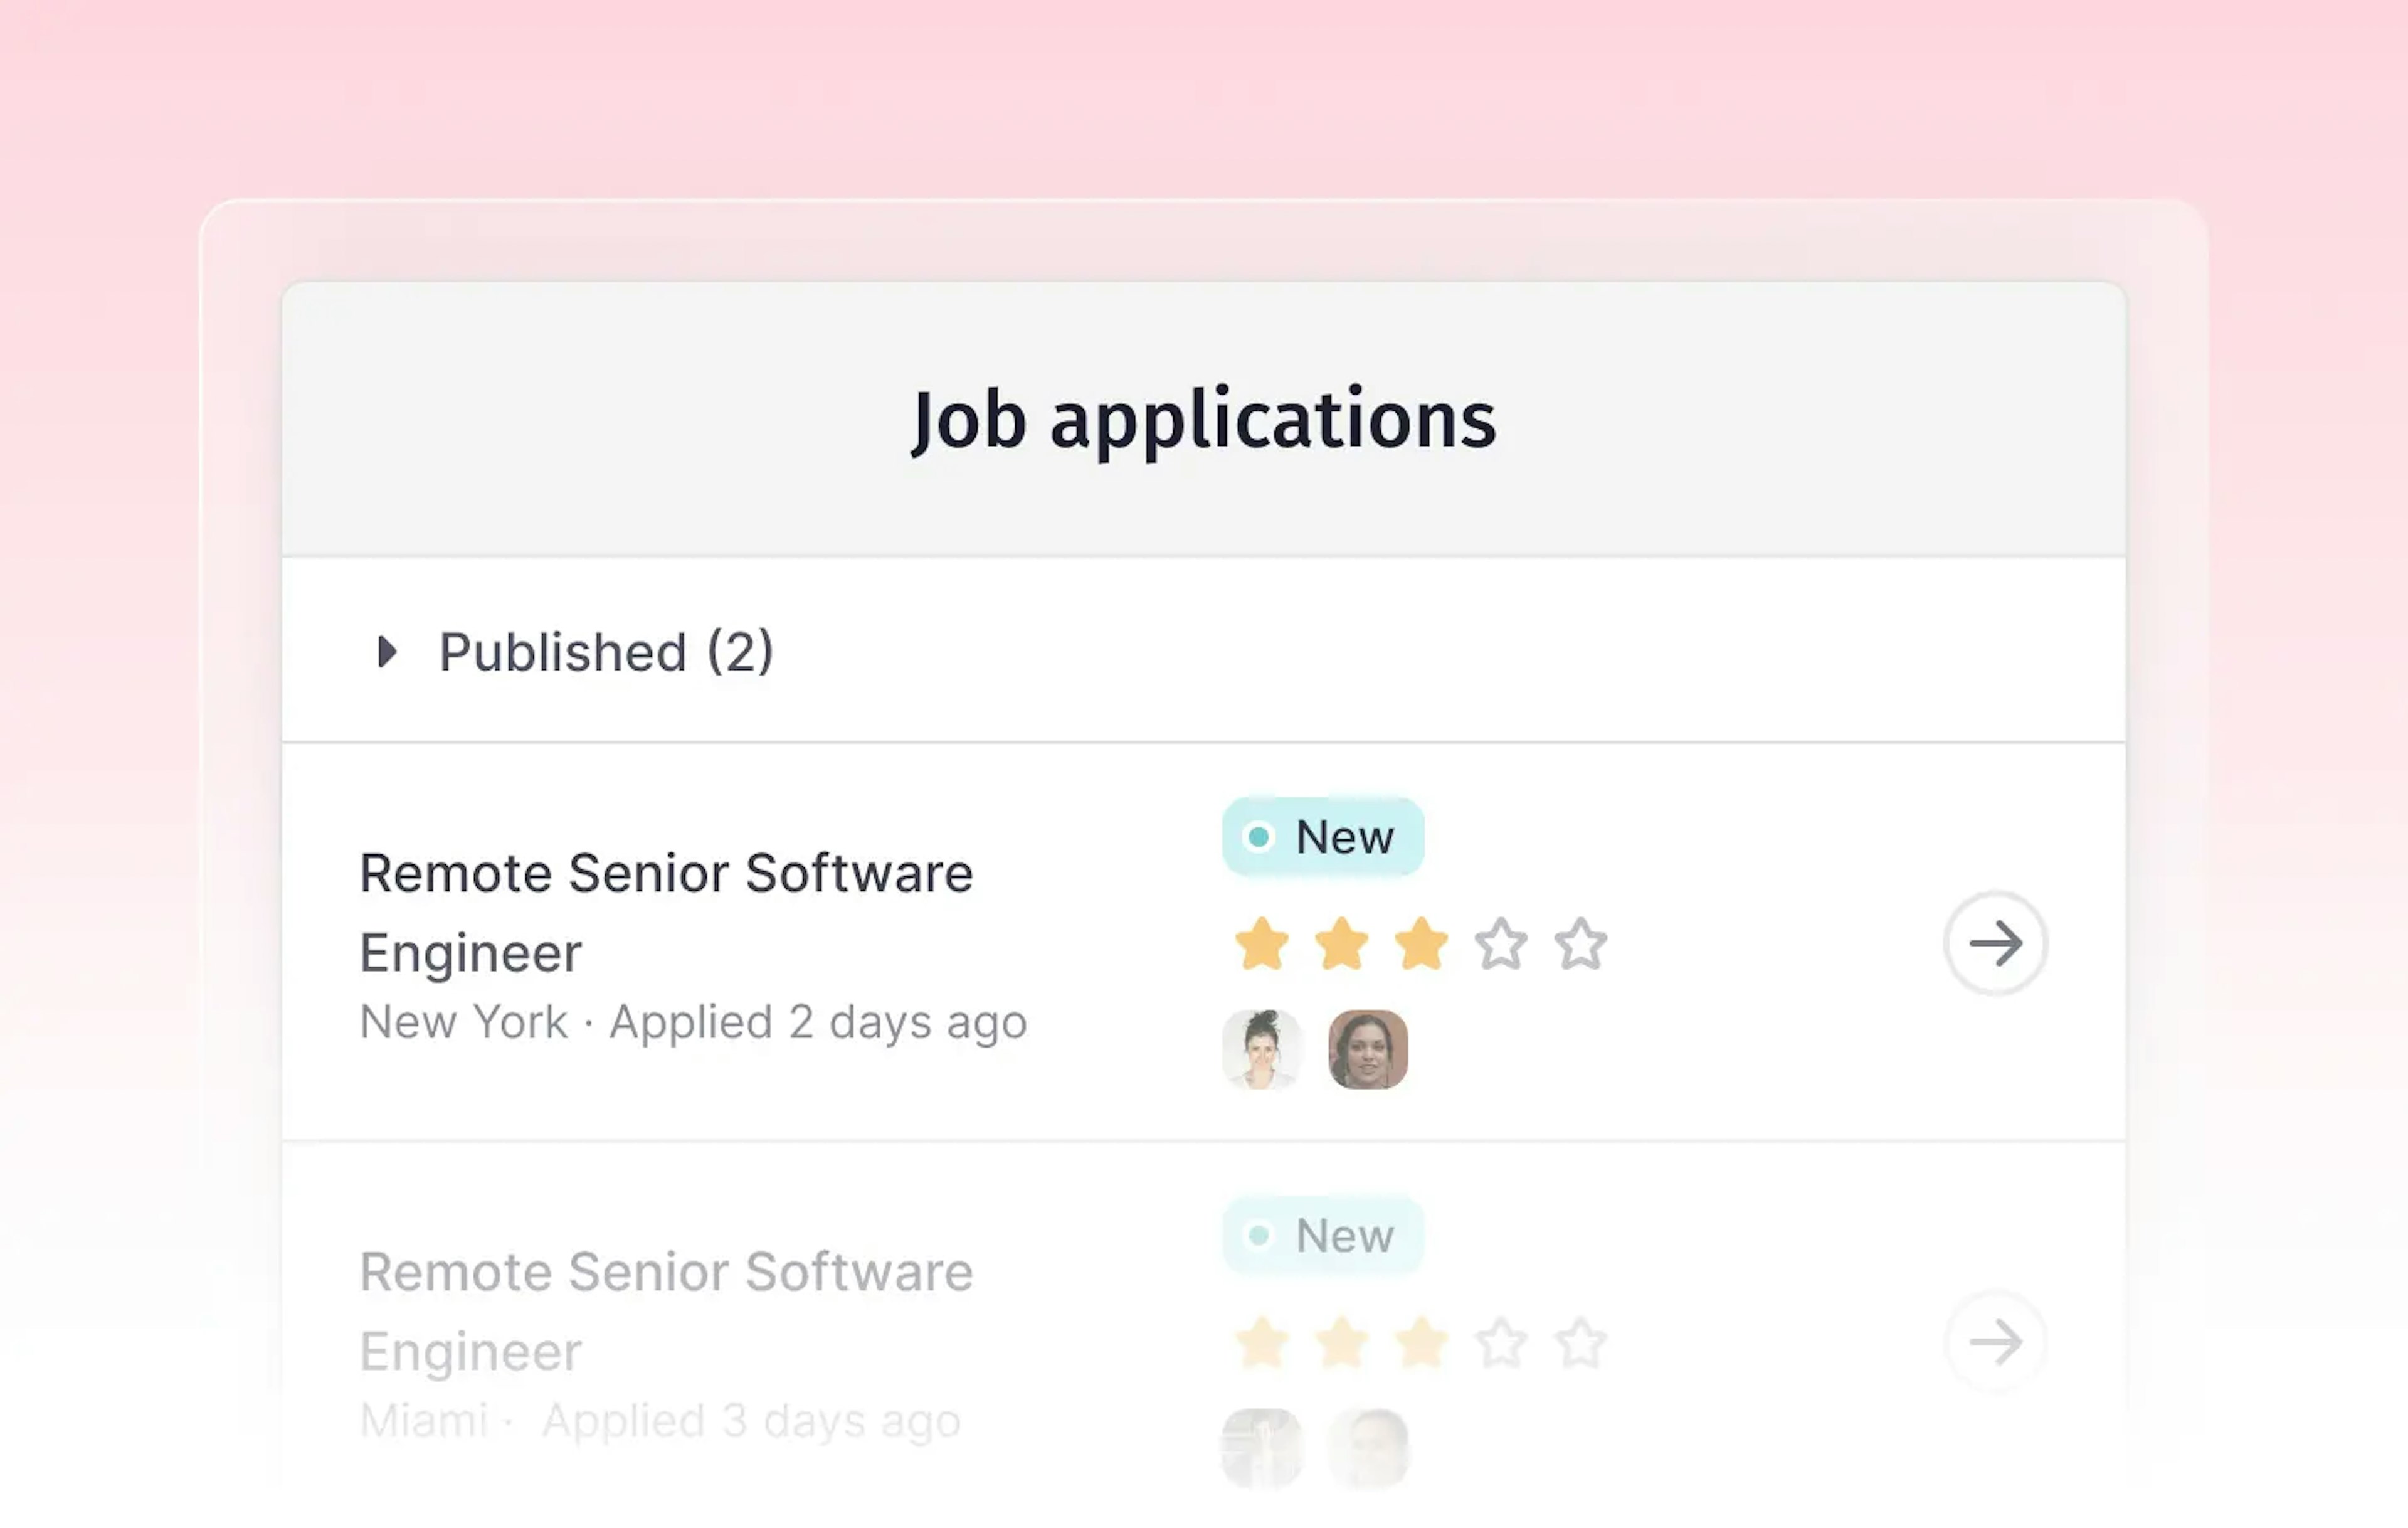Select first reviewer avatar on Miami application
Screen dimensions: 2408x1528
1262,1447
